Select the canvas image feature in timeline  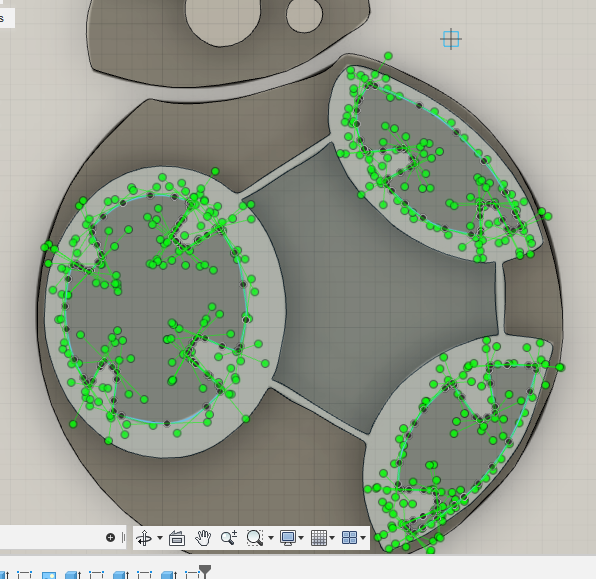(x=49, y=575)
